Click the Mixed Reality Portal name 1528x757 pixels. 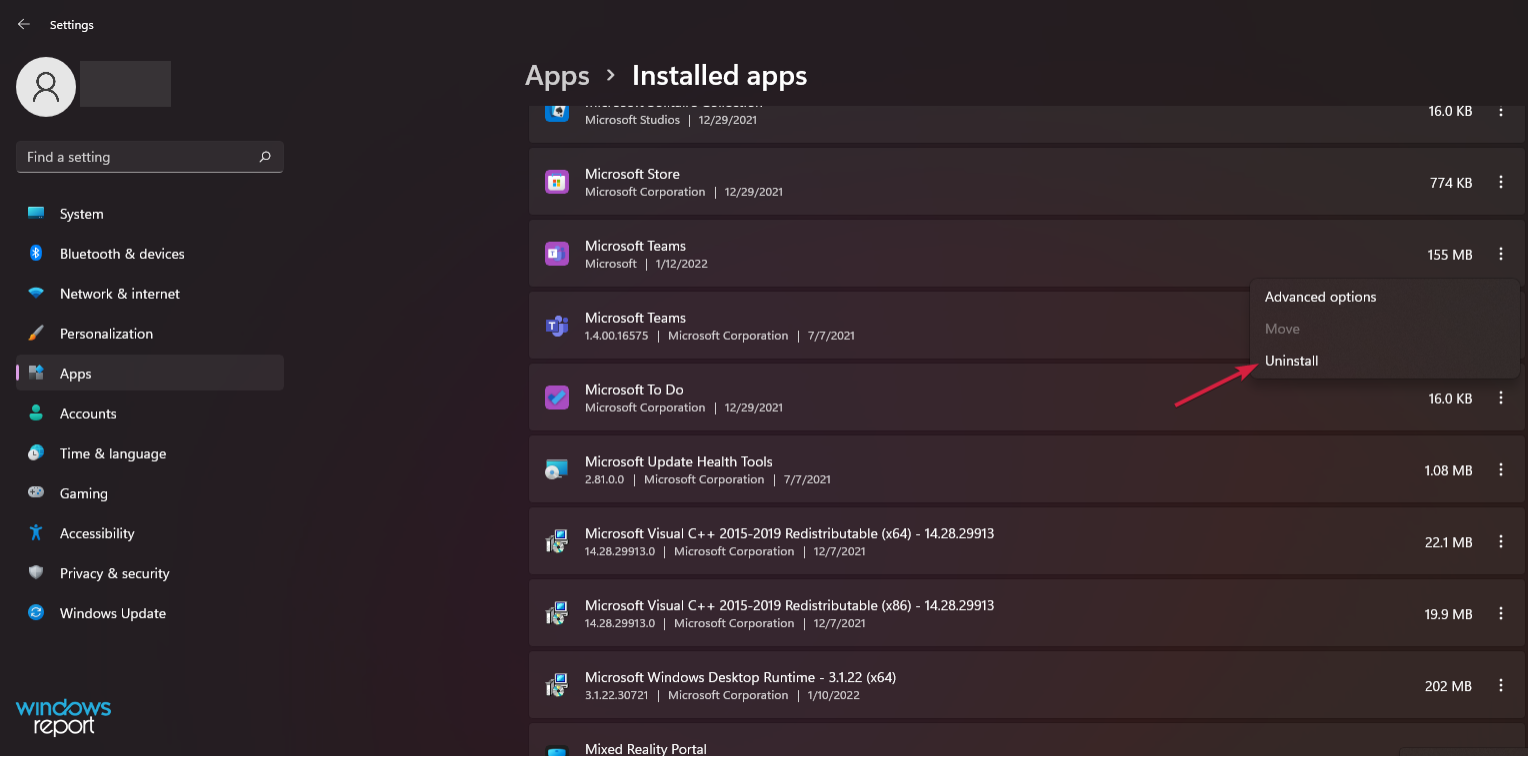pos(646,749)
